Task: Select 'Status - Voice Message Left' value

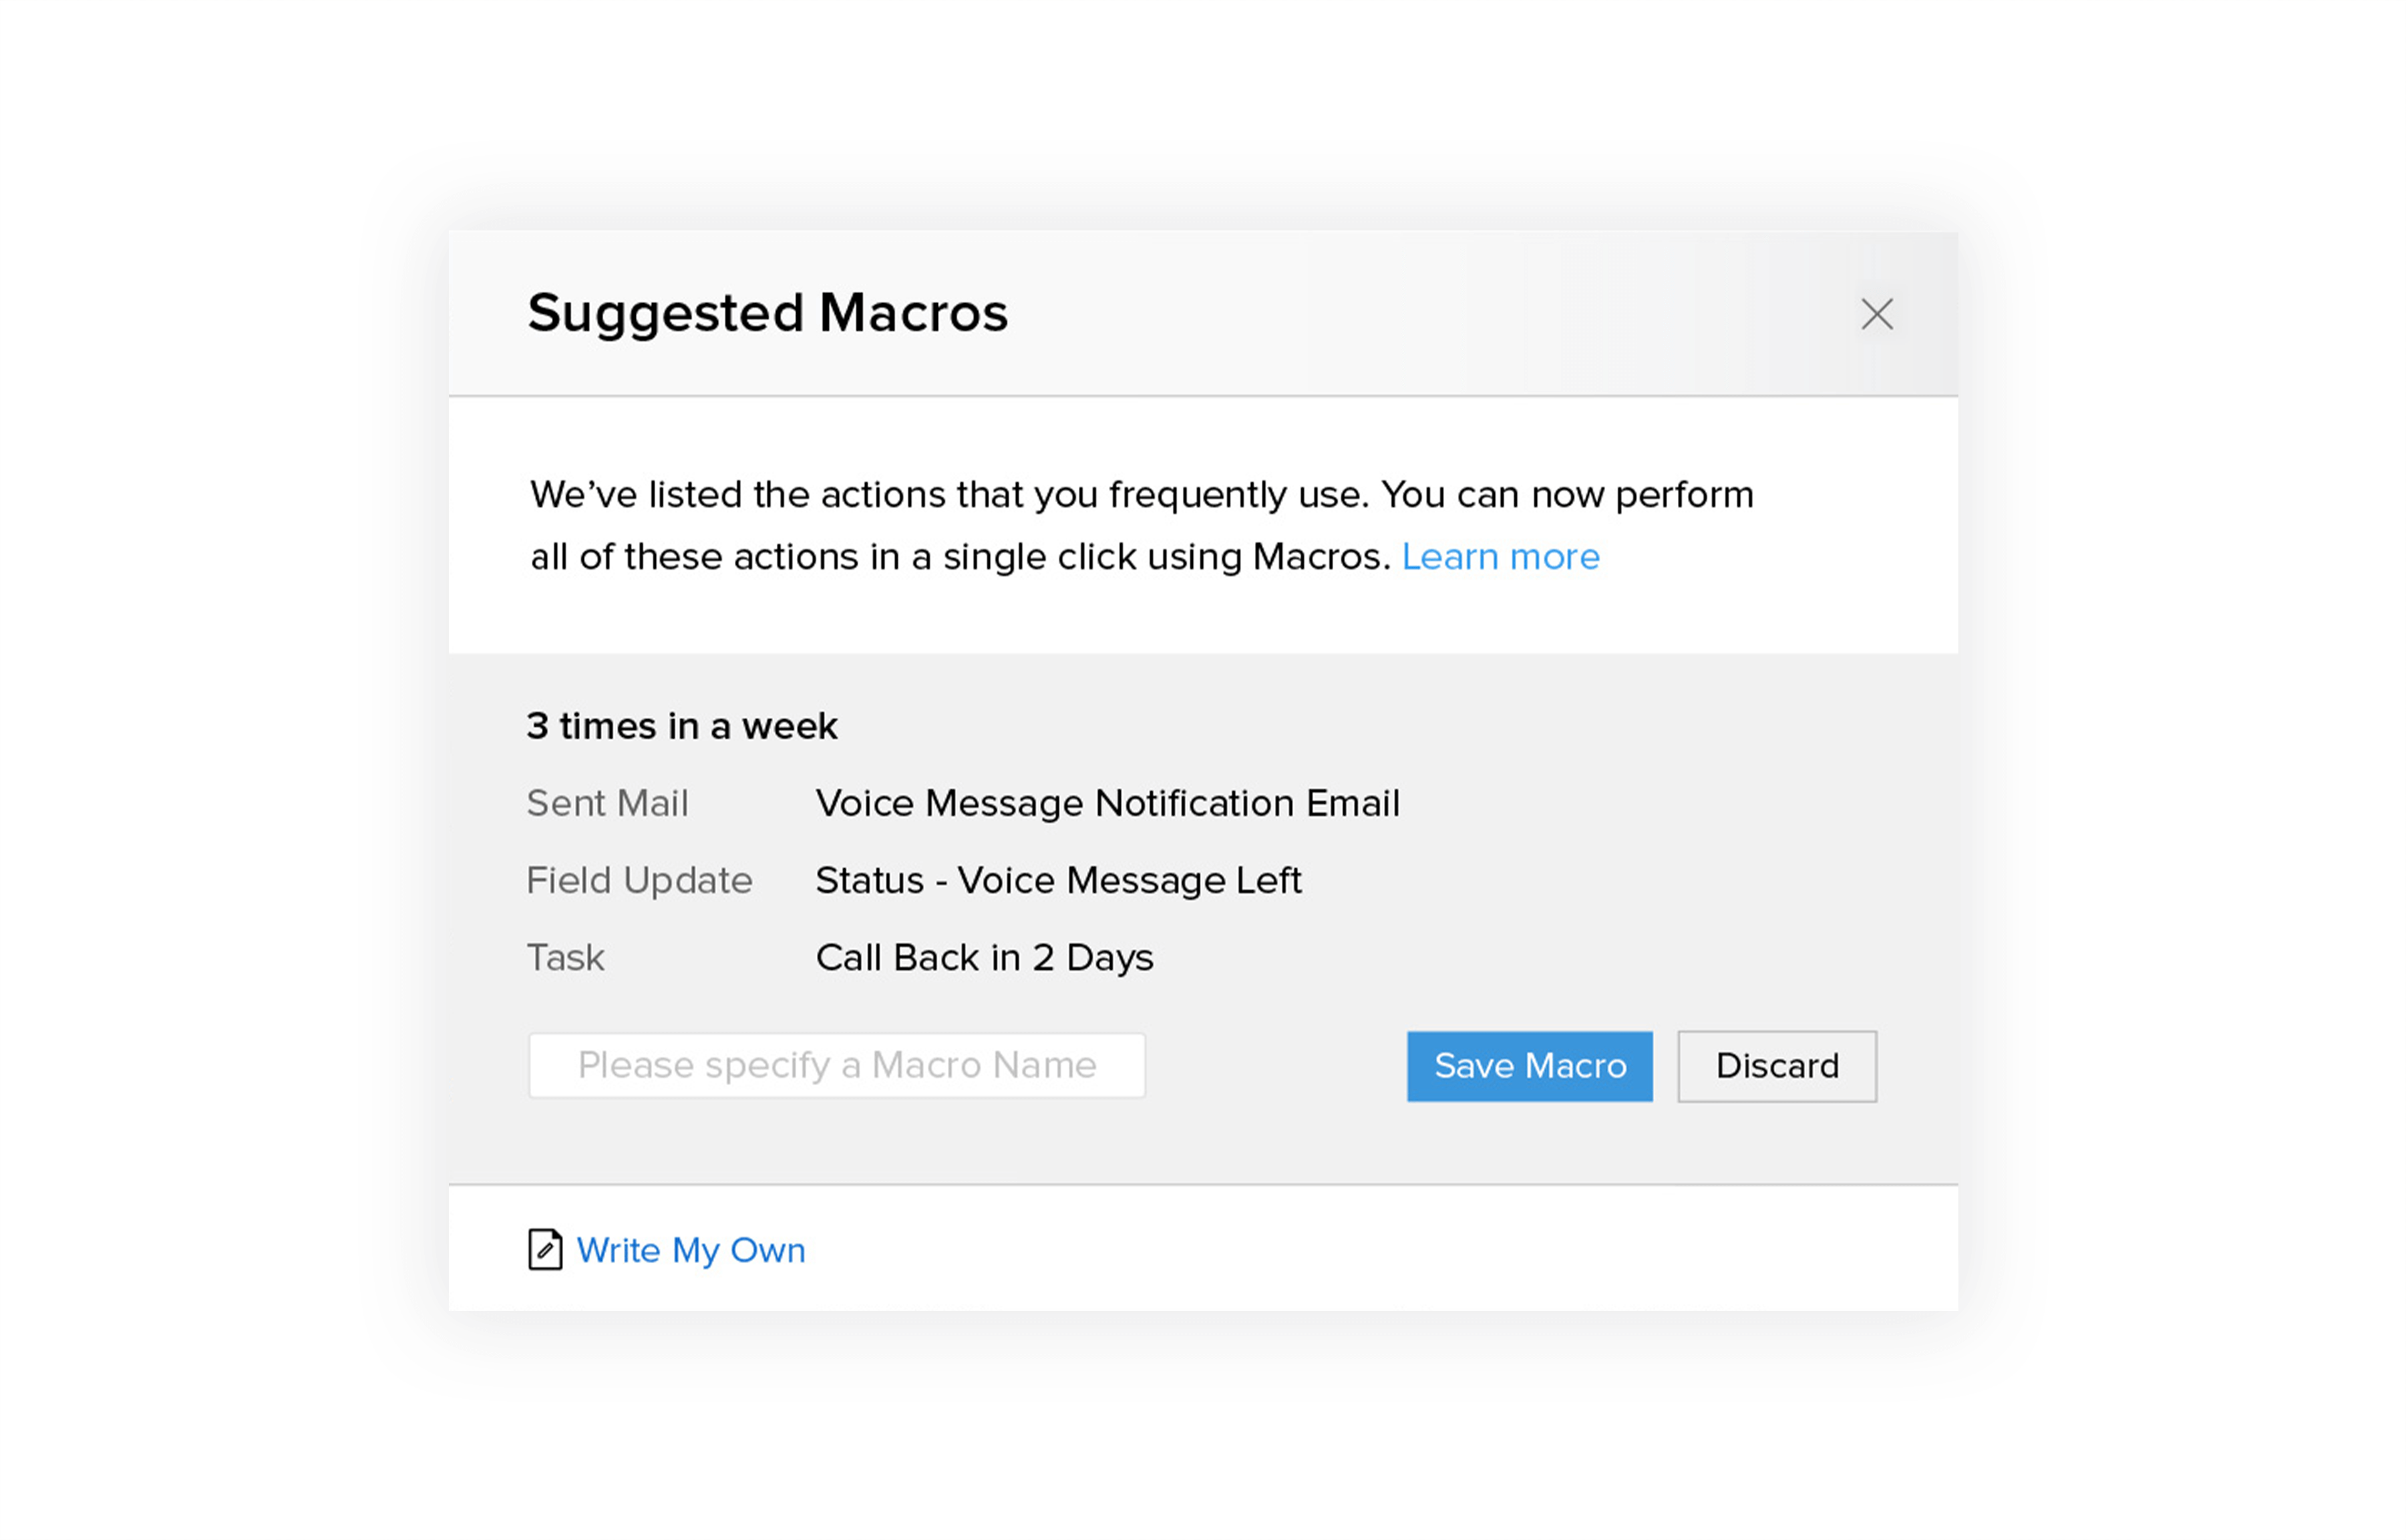Action: click(1058, 880)
